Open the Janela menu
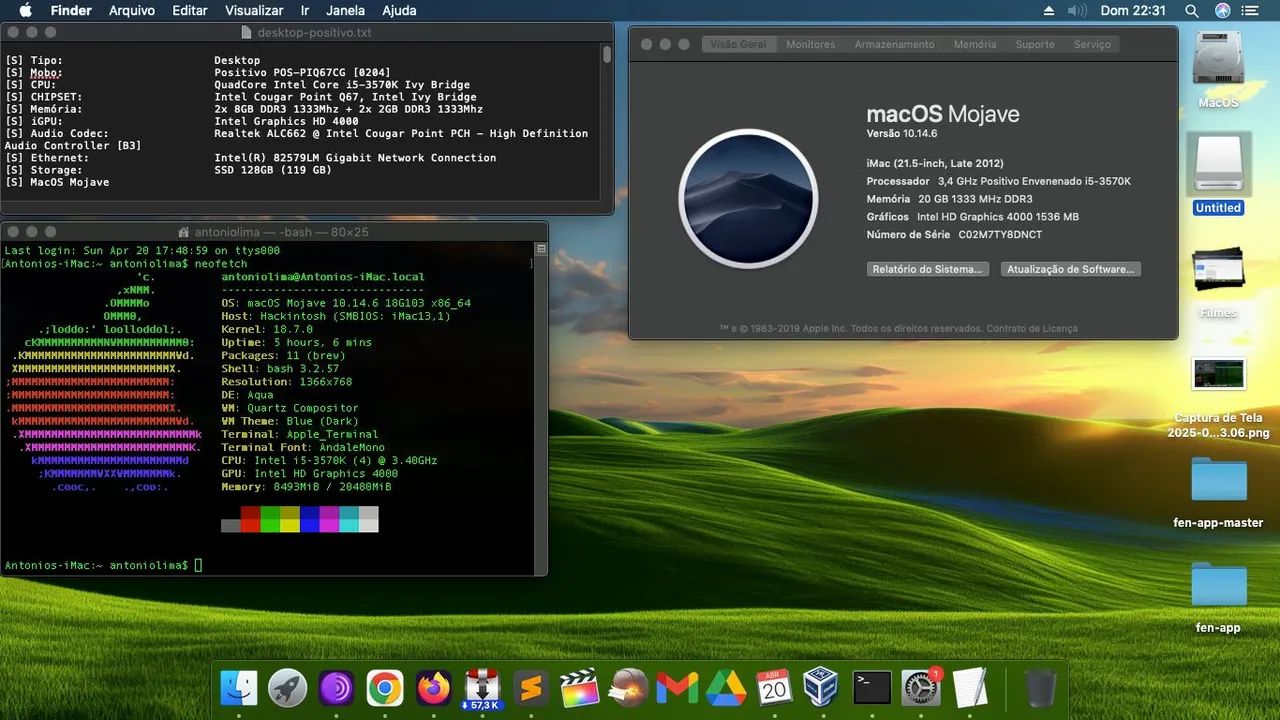1280x720 pixels. pyautogui.click(x=346, y=11)
